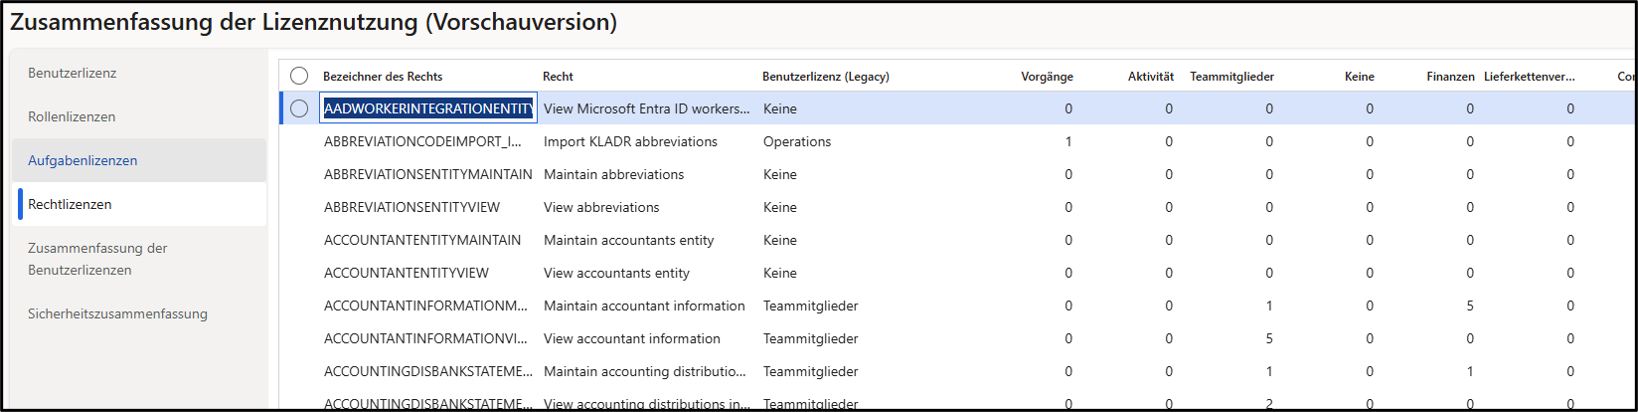Screen dimensions: 1638x412
Task: Click the Operations license cell
Action: point(797,142)
